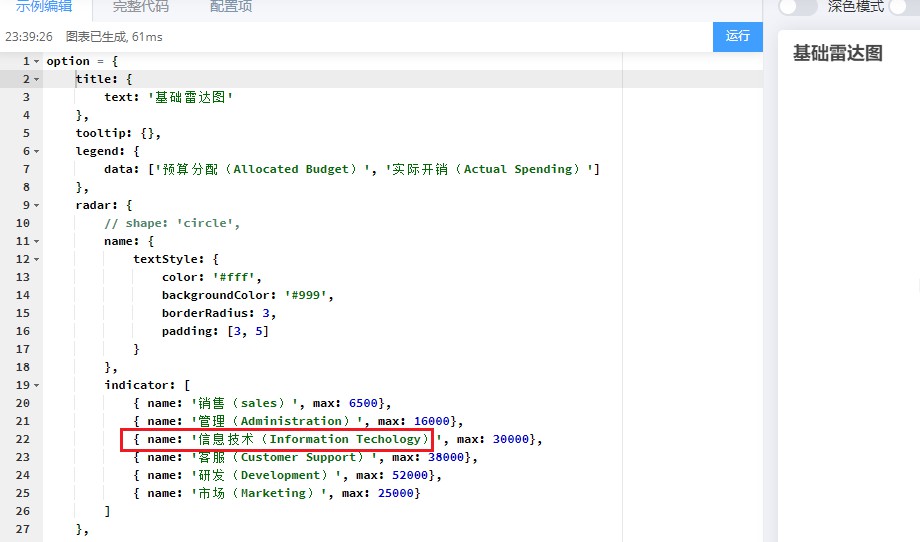Click the 23:39:26 timestamp

pos(29,36)
